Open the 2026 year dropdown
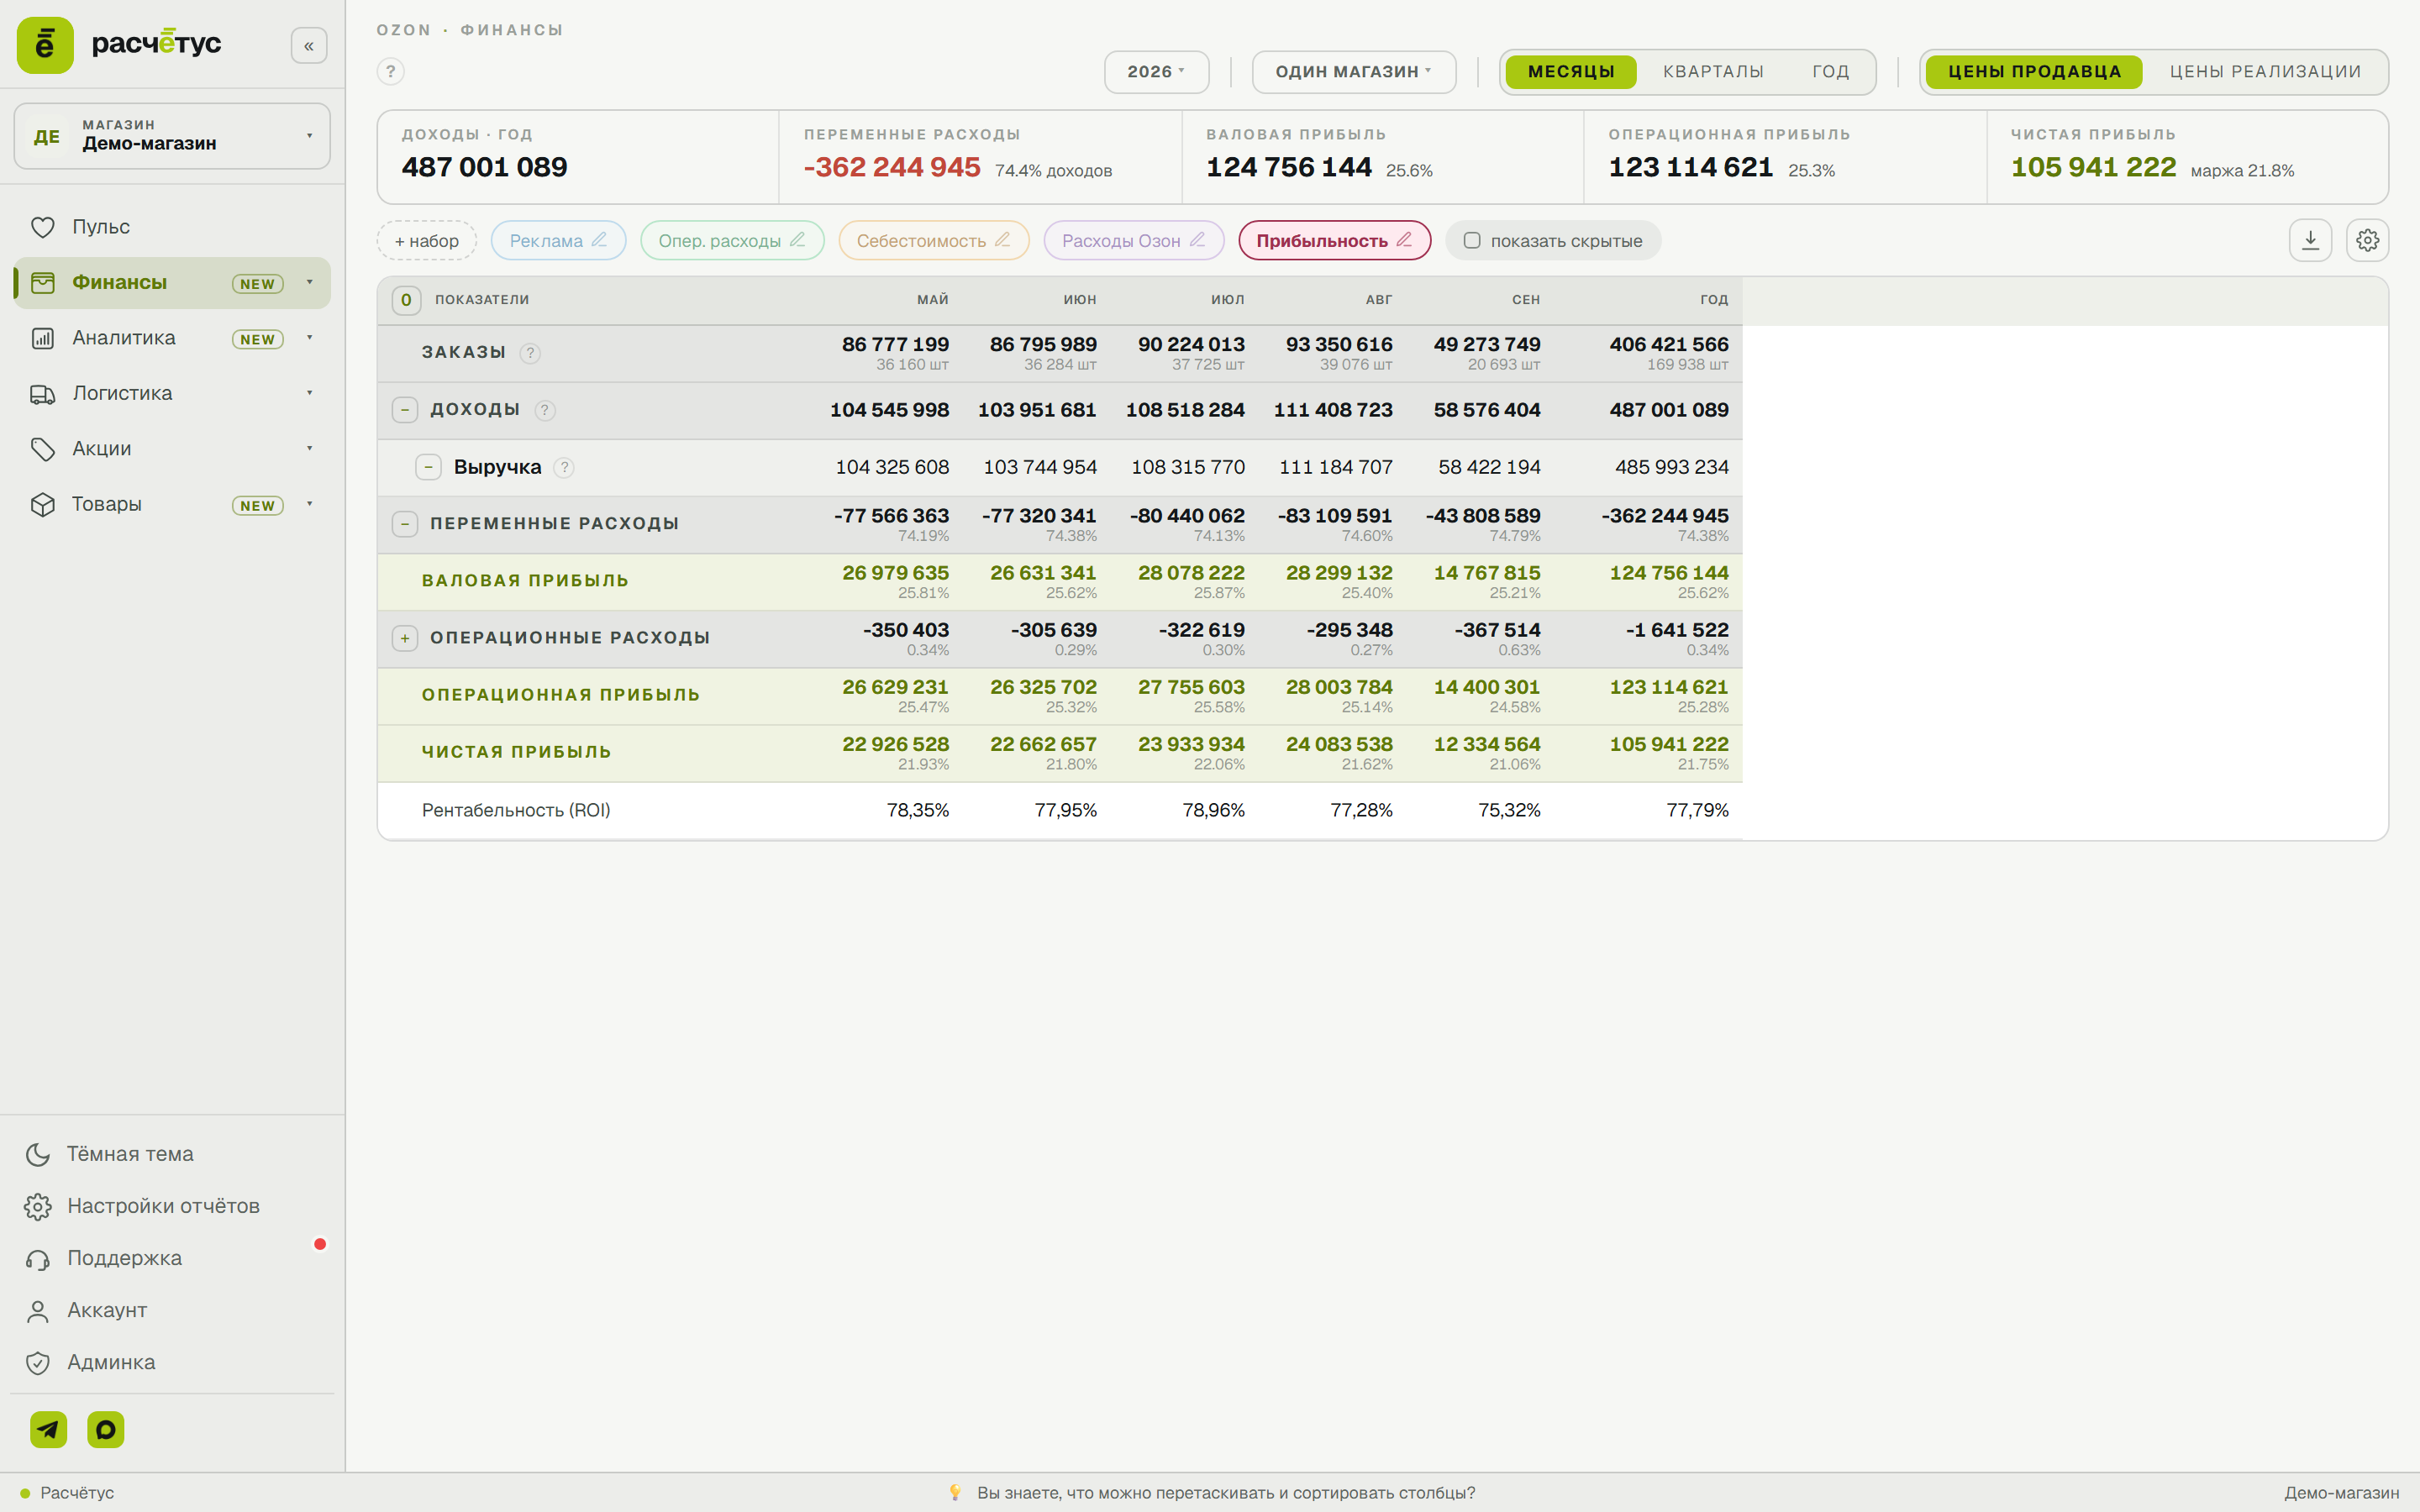2420x1512 pixels. (x=1156, y=72)
